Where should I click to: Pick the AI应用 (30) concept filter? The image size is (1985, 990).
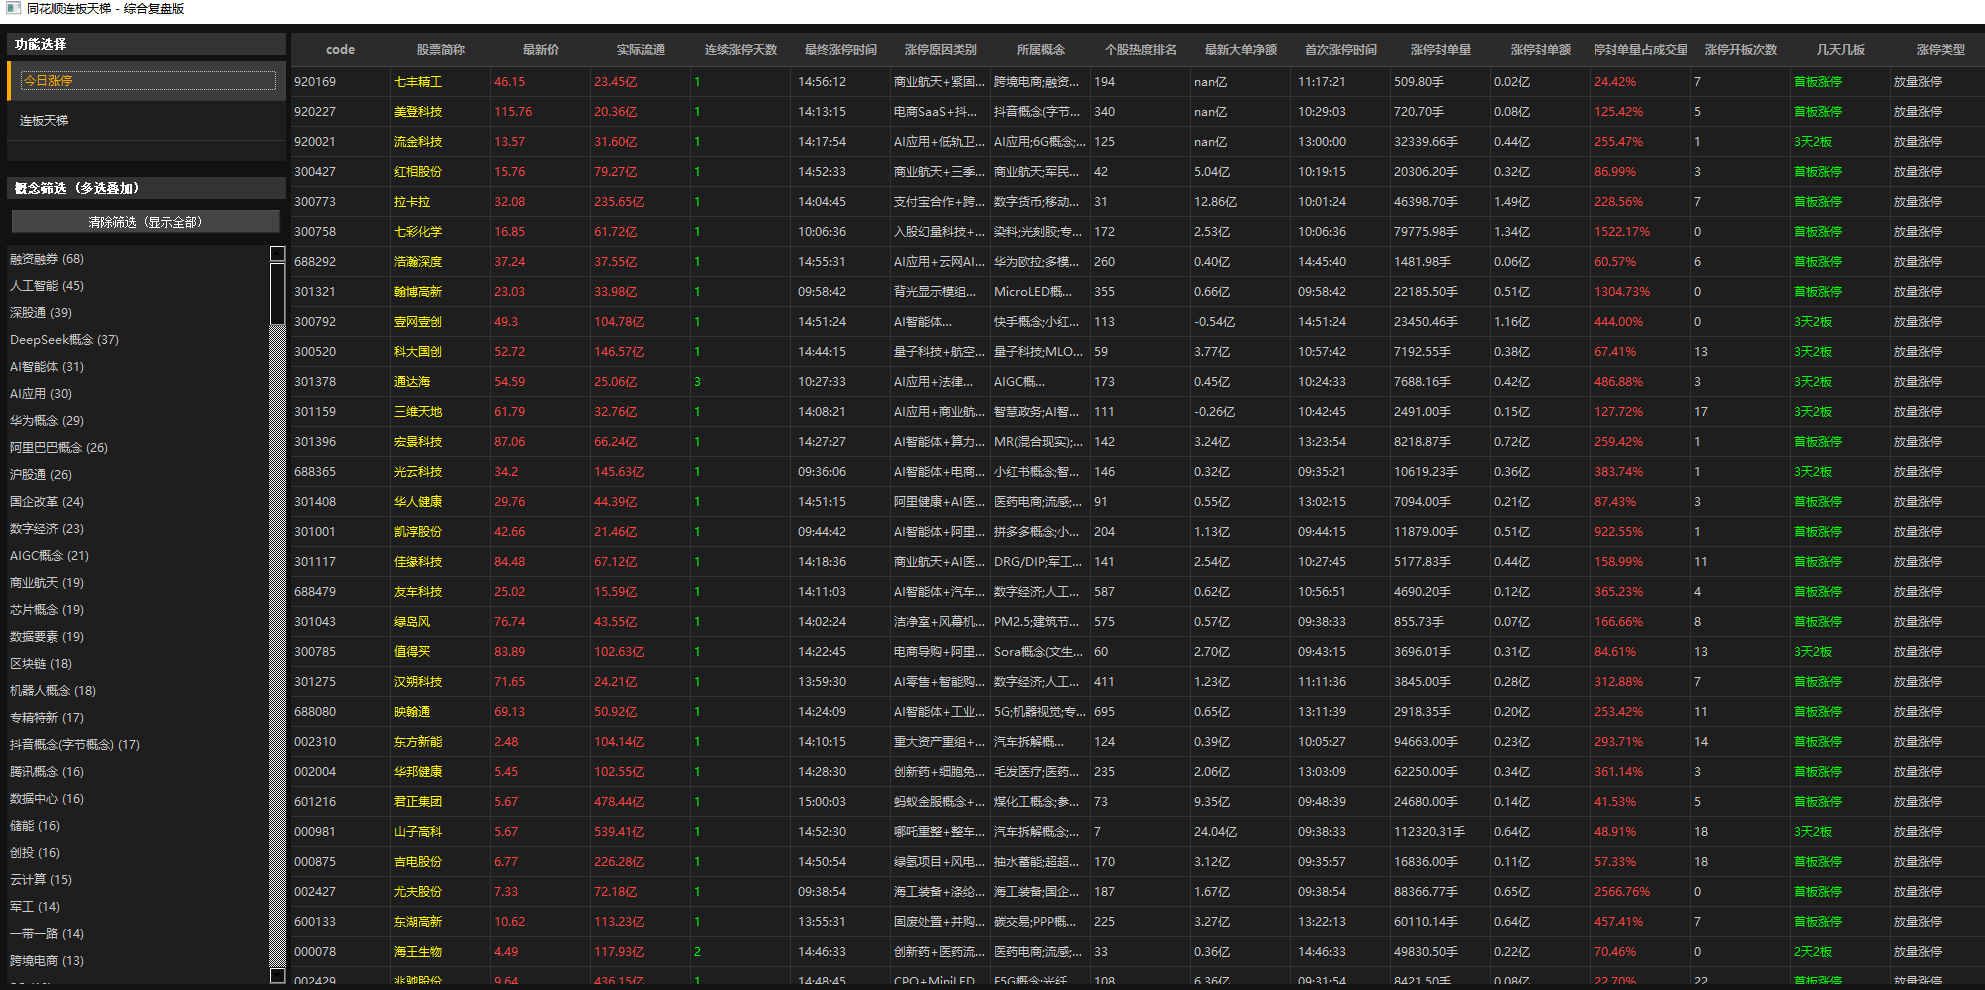pos(41,394)
